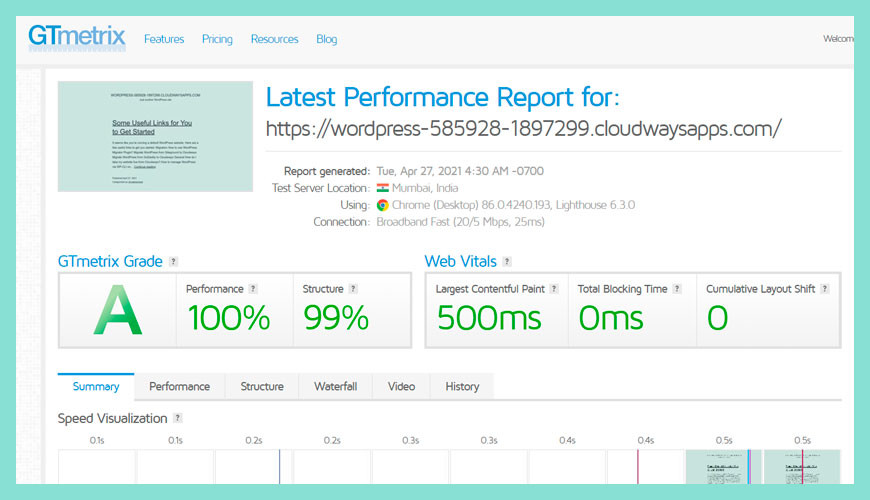The width and height of the screenshot is (870, 500).
Task: Open the Features menu link
Action: [x=164, y=39]
